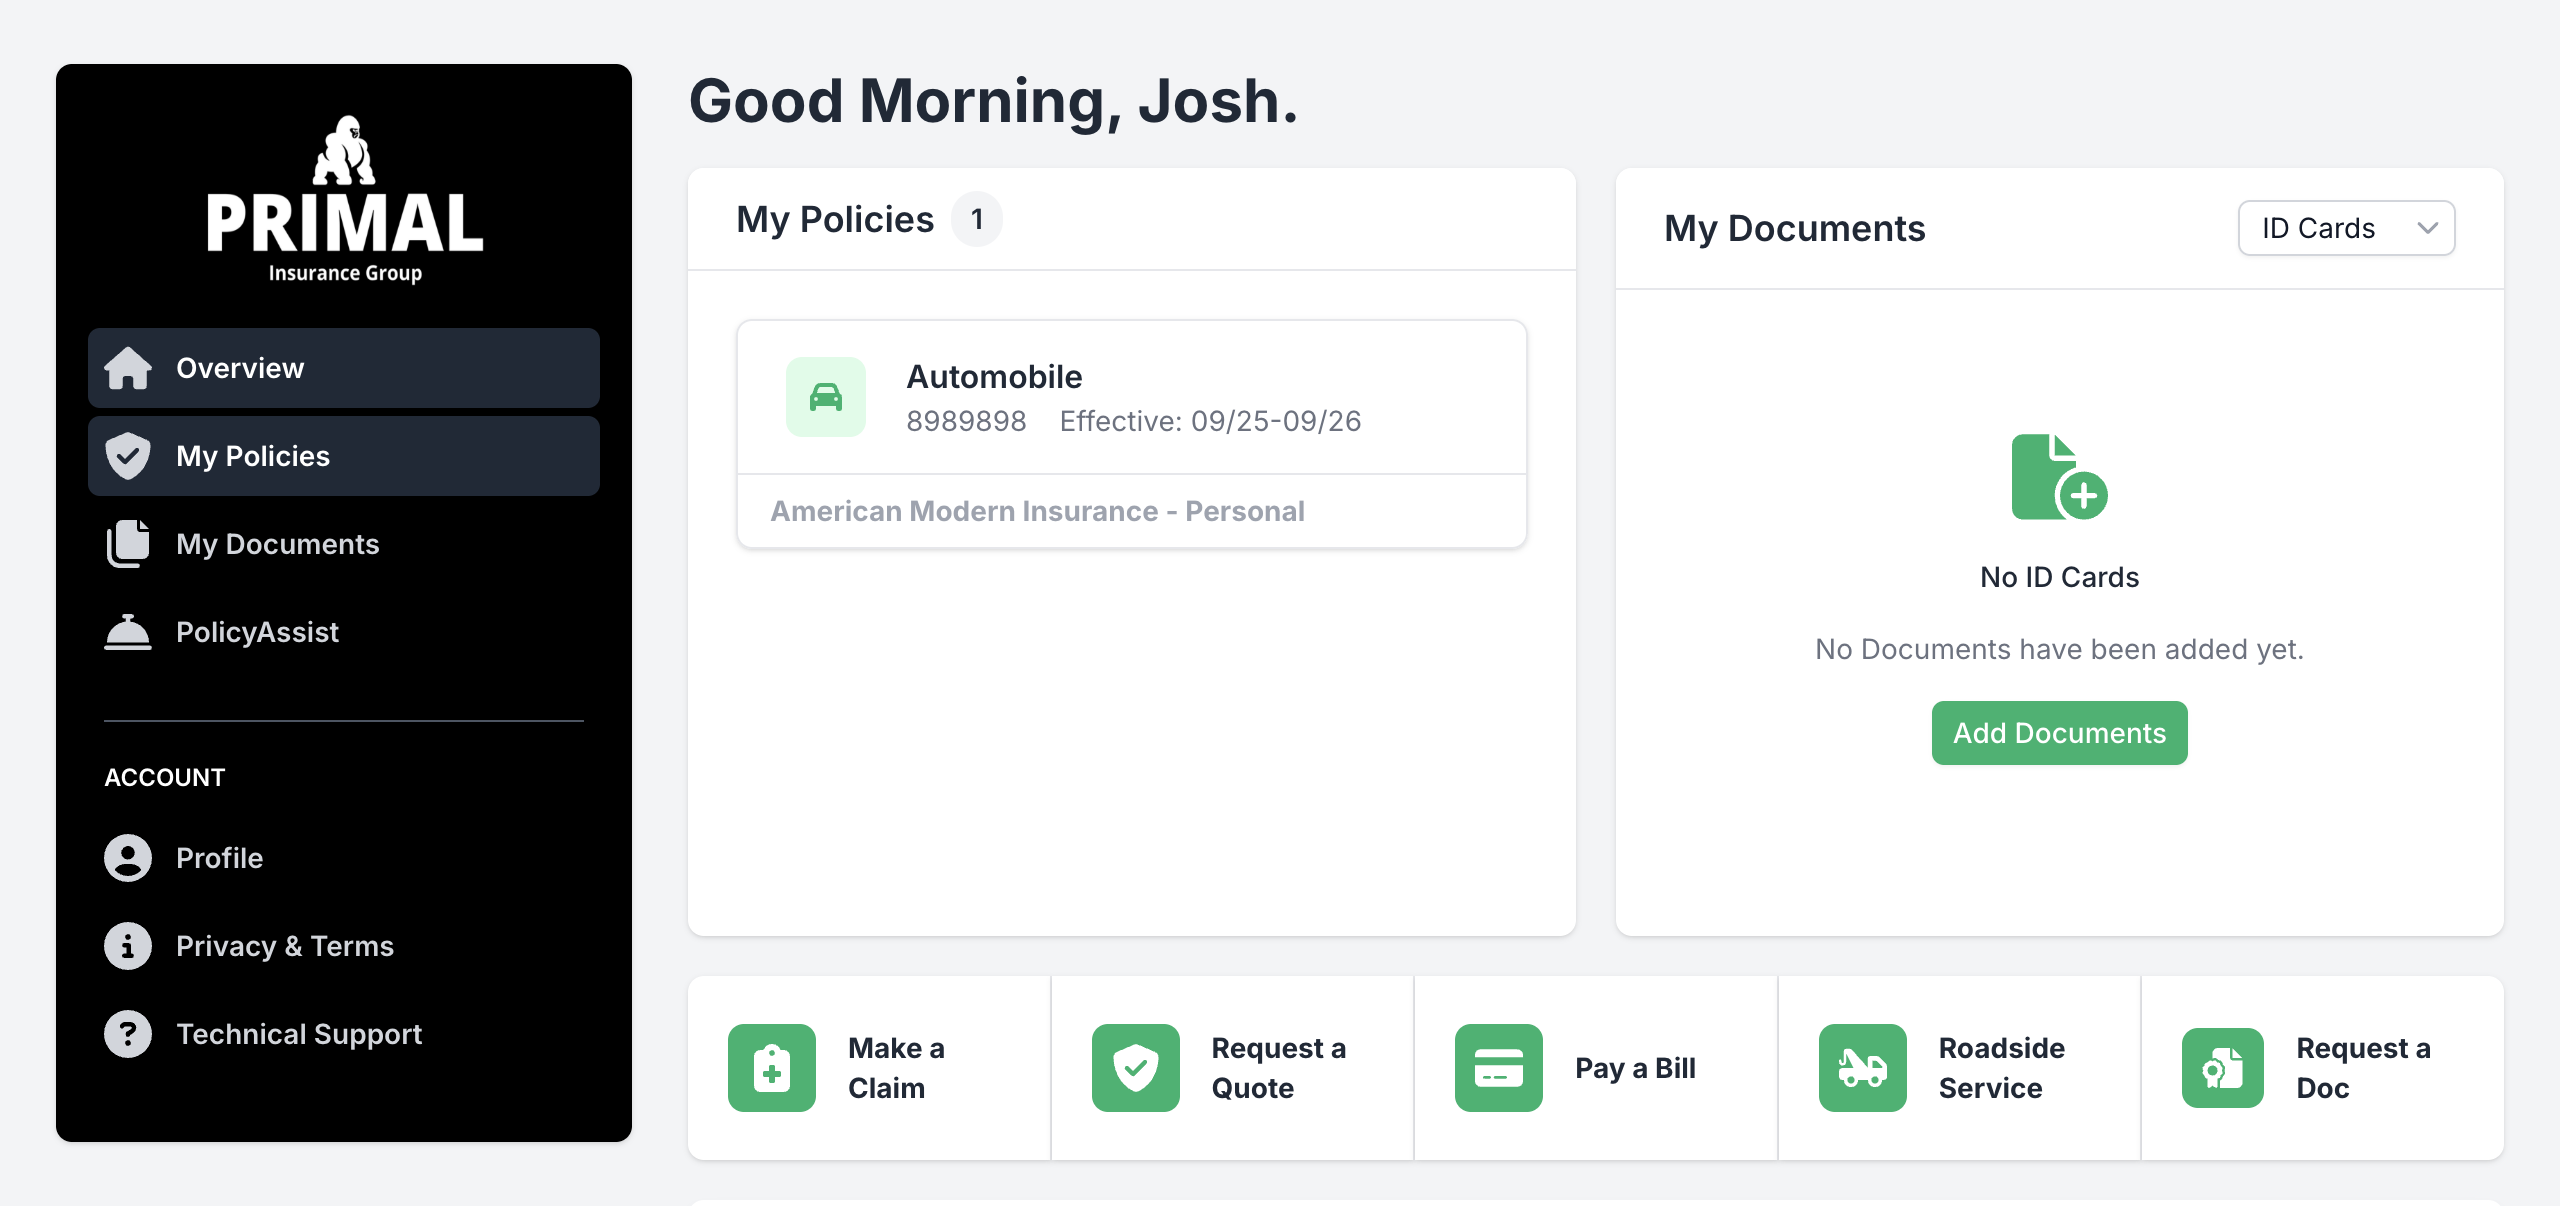Click the Automobile car icon
The height and width of the screenshot is (1206, 2560).
pos(825,397)
